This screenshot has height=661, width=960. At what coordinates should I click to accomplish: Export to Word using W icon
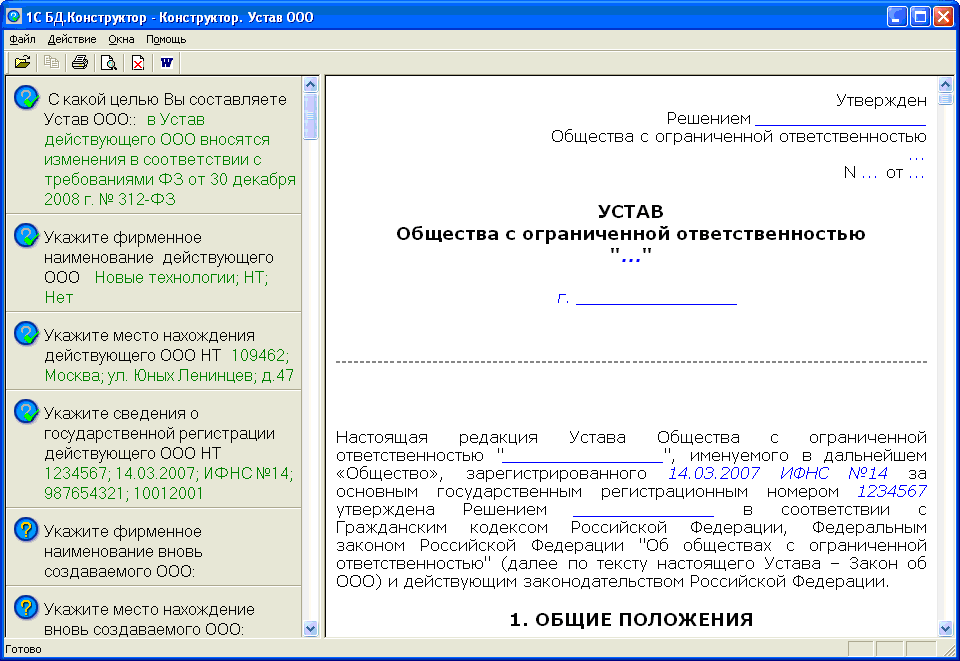pos(166,63)
